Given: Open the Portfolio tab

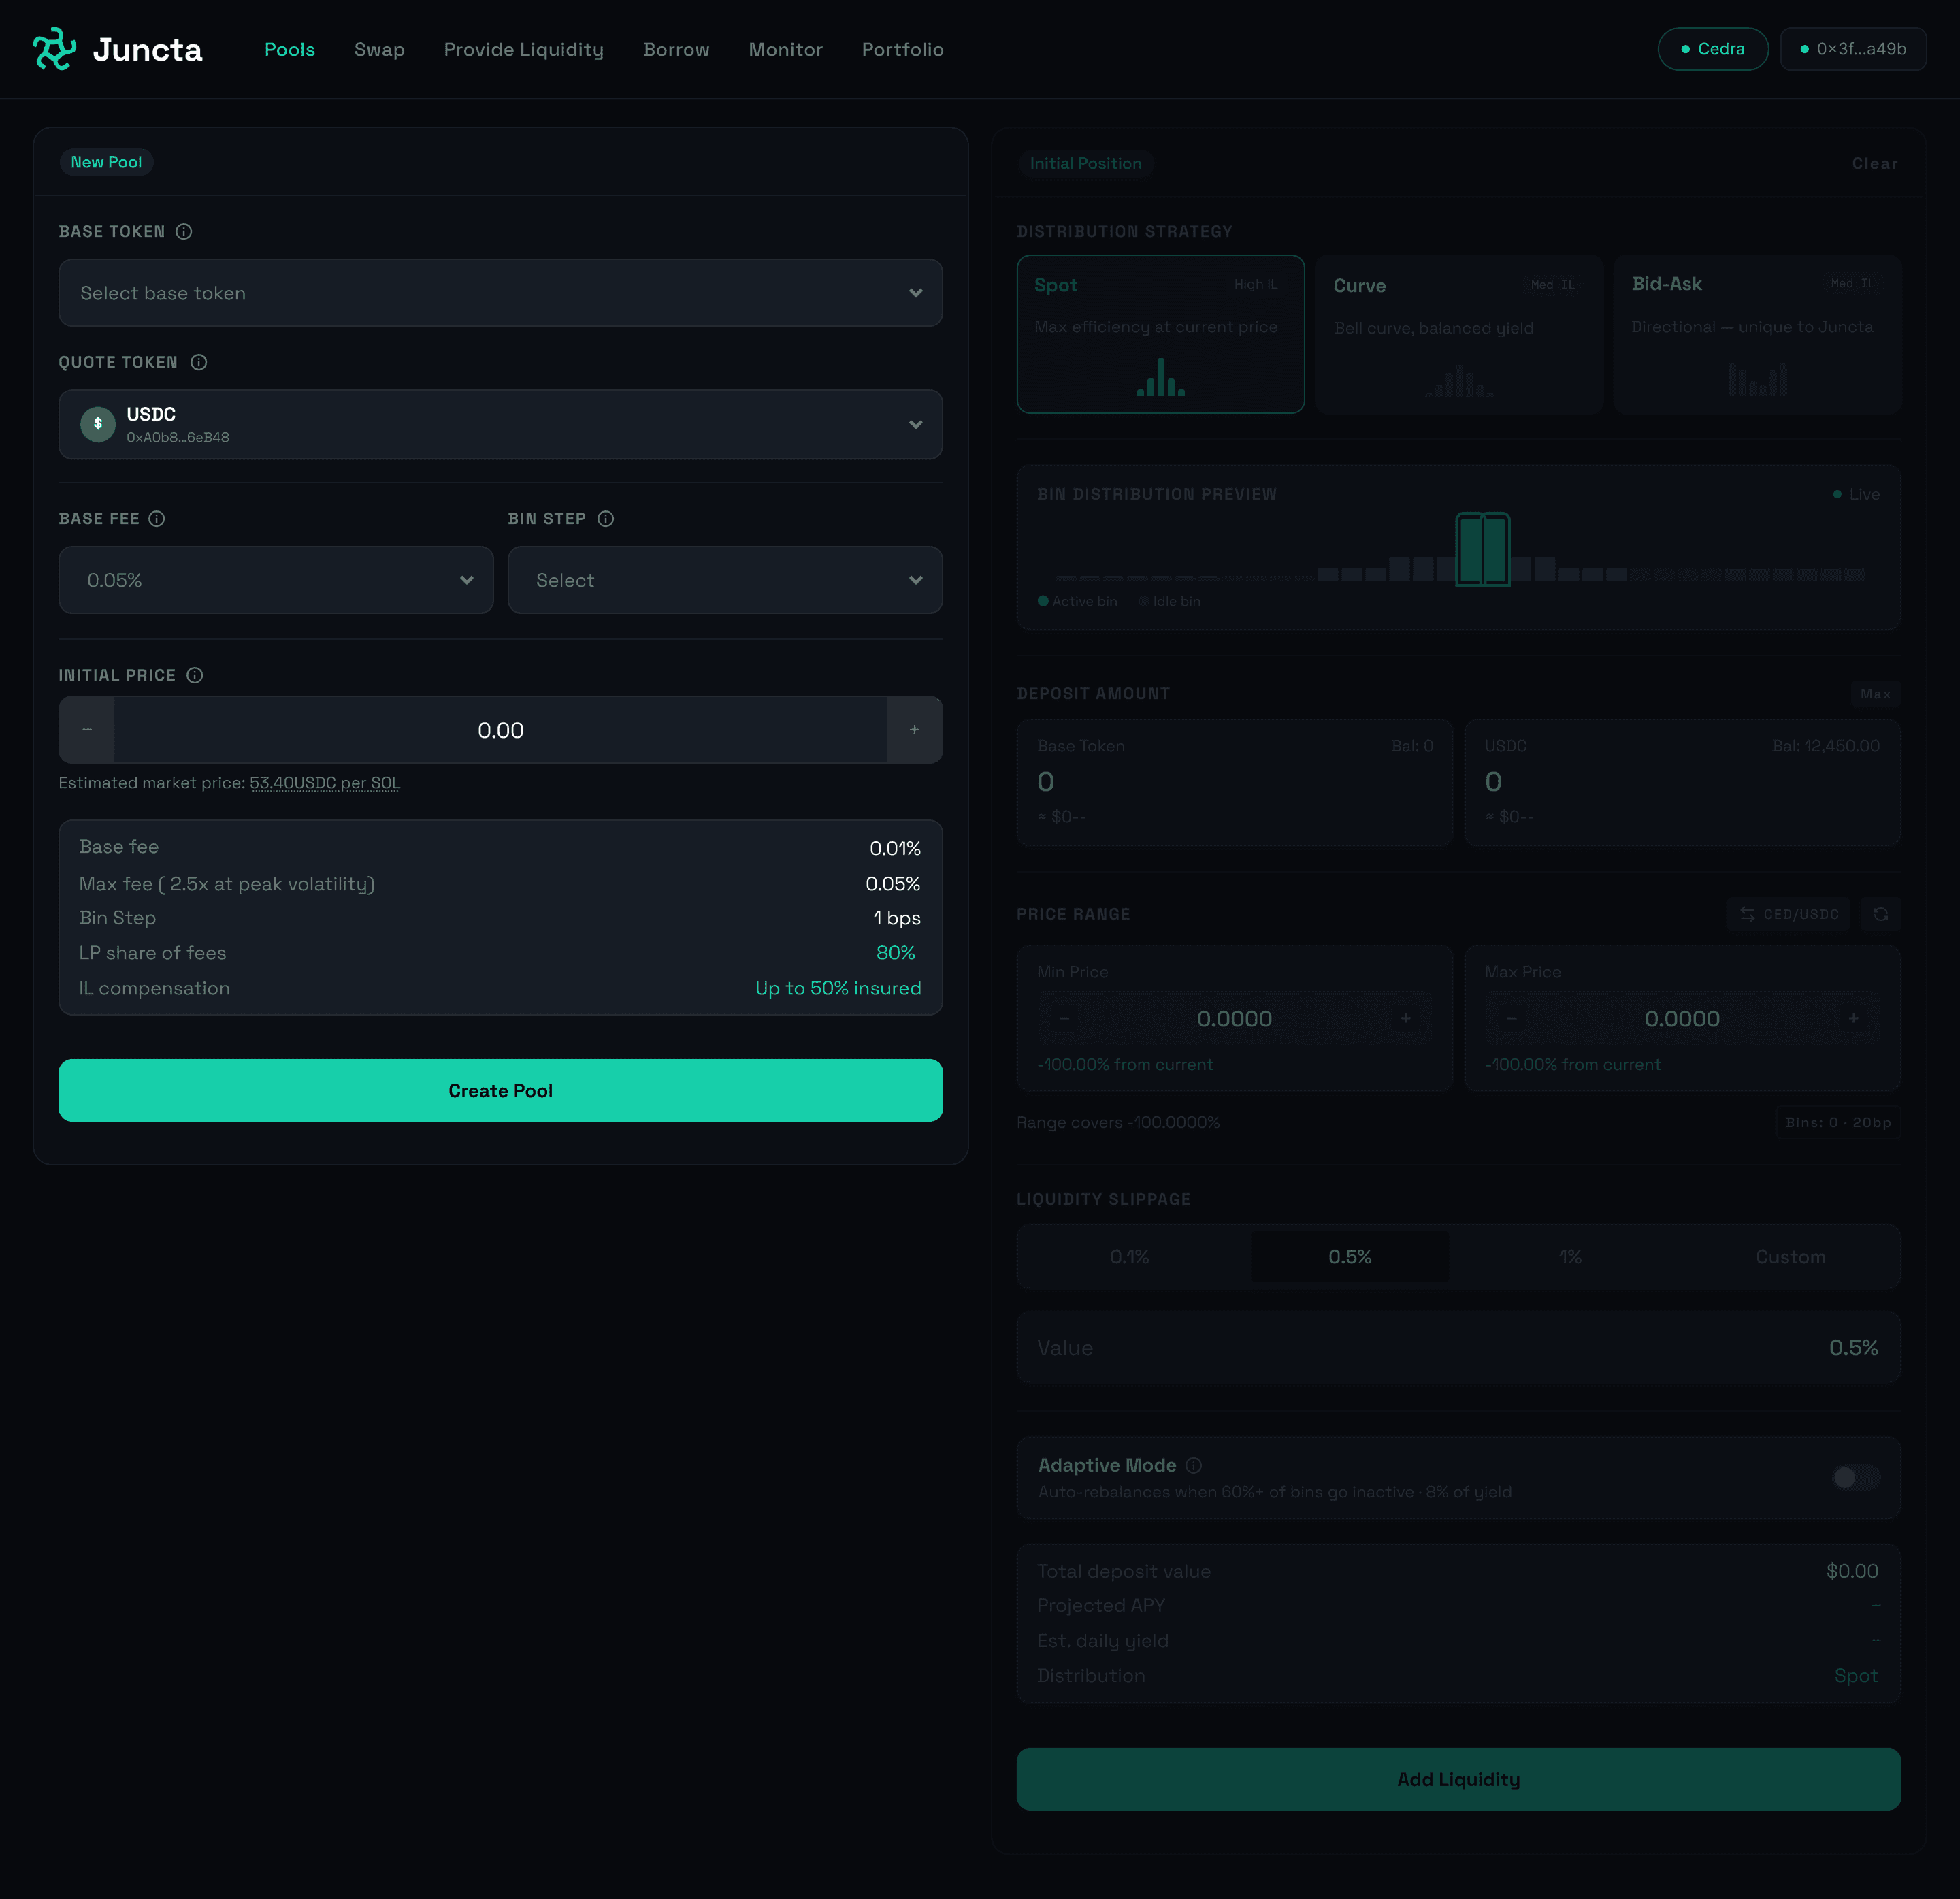Looking at the screenshot, I should [x=903, y=49].
